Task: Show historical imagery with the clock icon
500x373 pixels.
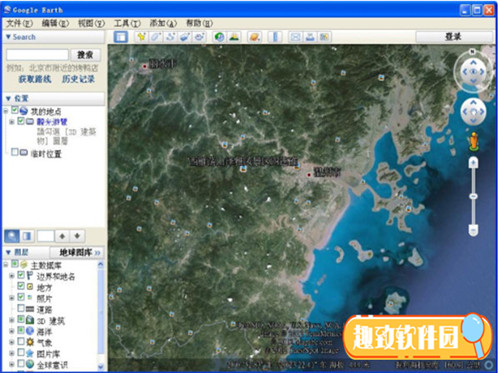Action: [219, 37]
